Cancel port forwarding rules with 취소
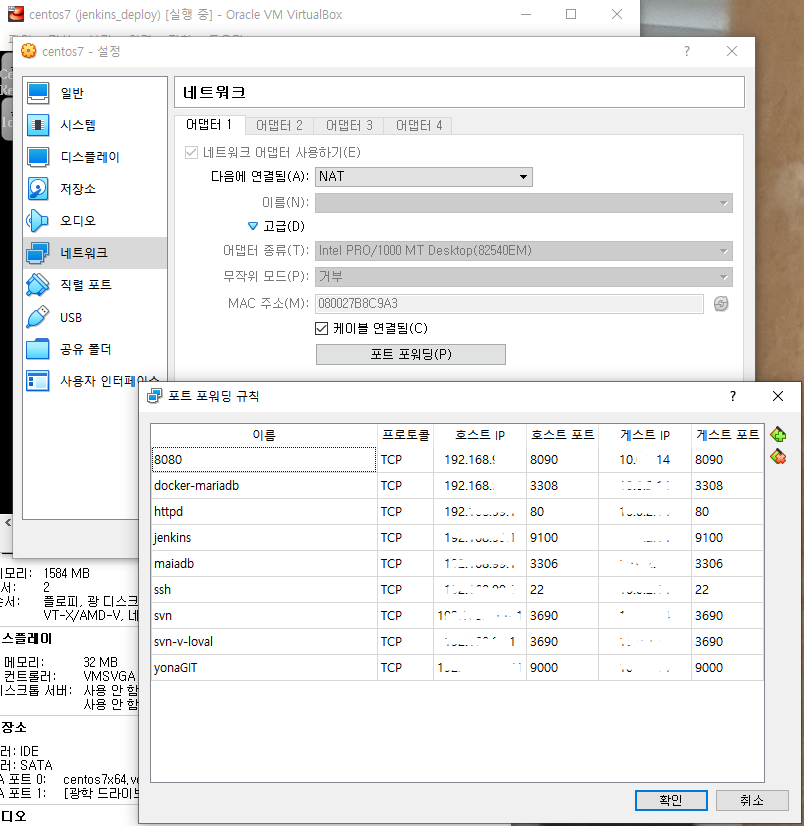Screen dimensions: 804x826 (752, 800)
